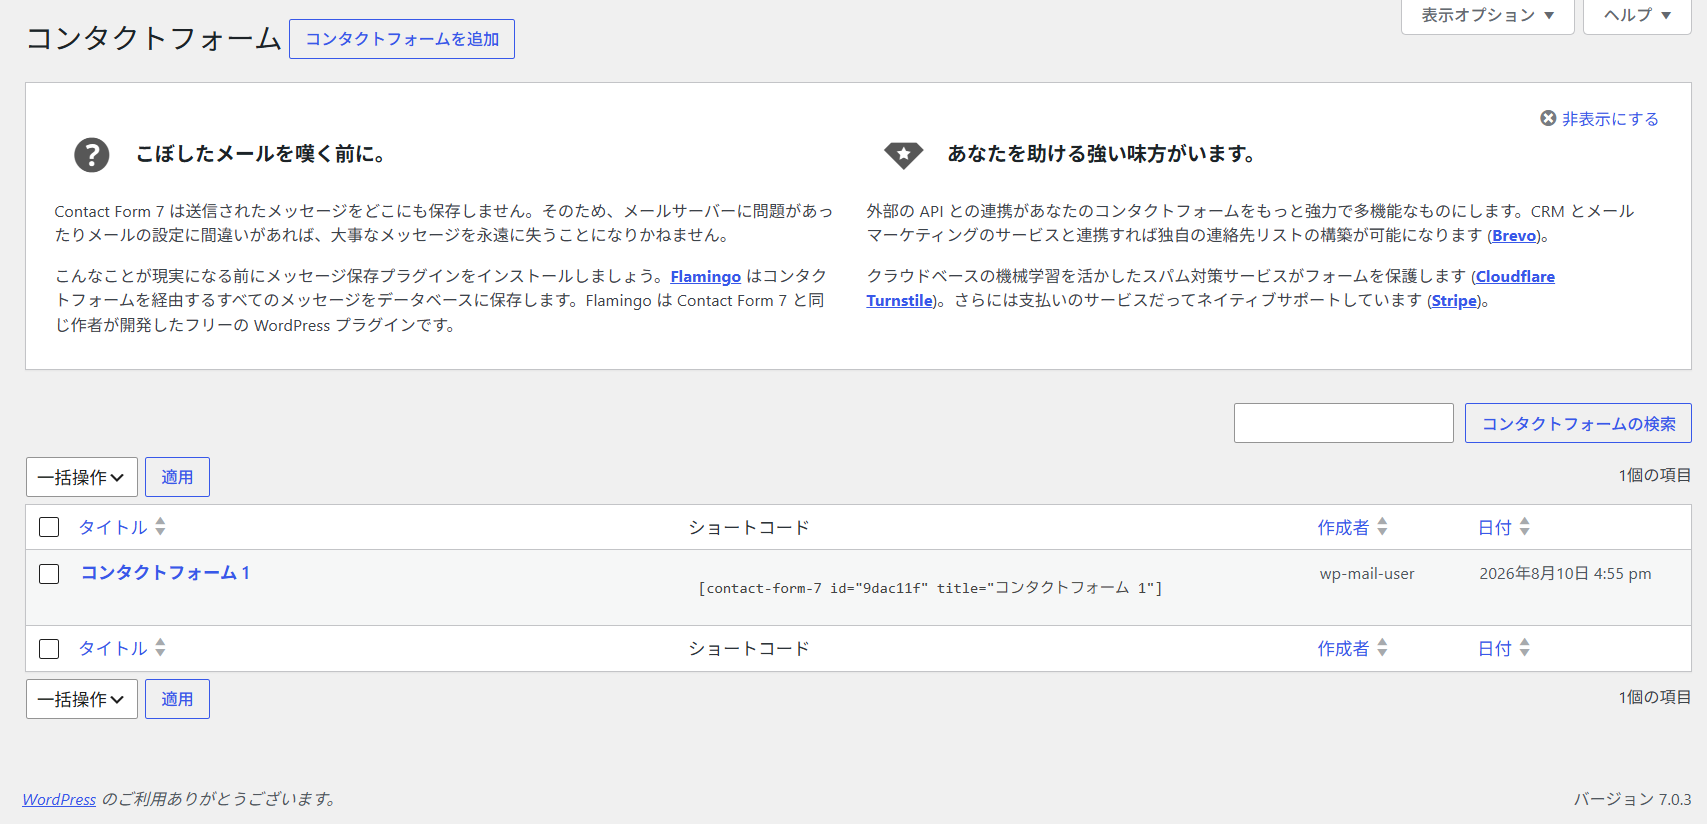Image resolution: width=1707 pixels, height=824 pixels.
Task: Expand the ヘルプ help panel
Action: coord(1638,16)
